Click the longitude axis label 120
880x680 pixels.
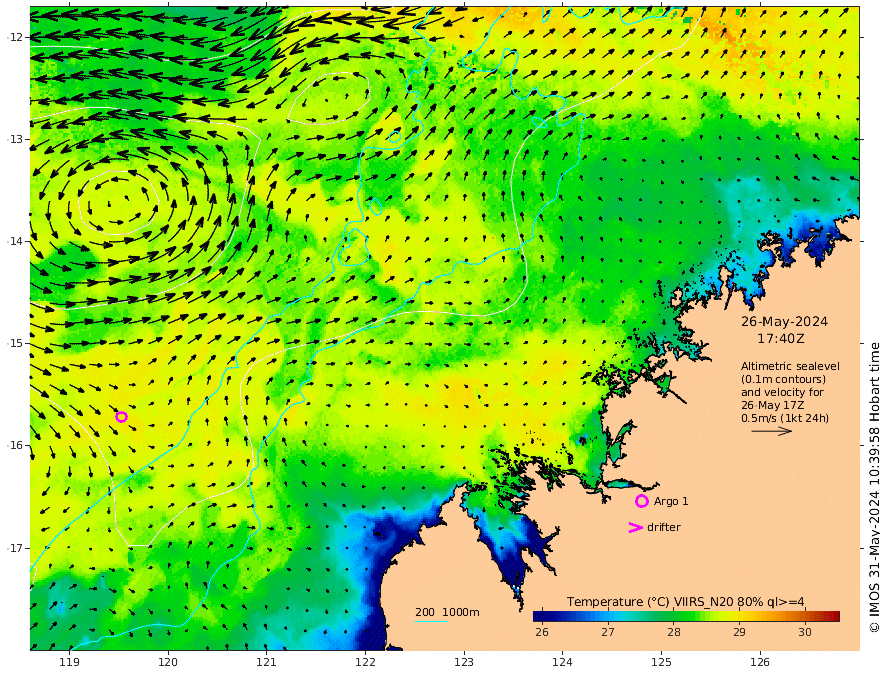click(168, 663)
